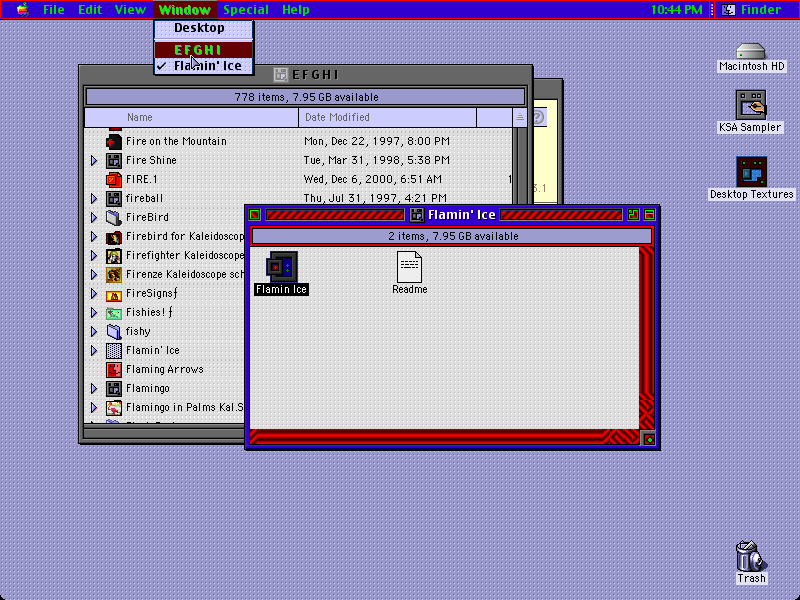The width and height of the screenshot is (800, 600).
Task: Select the Flamin Ice scheme file icon
Action: click(x=281, y=266)
